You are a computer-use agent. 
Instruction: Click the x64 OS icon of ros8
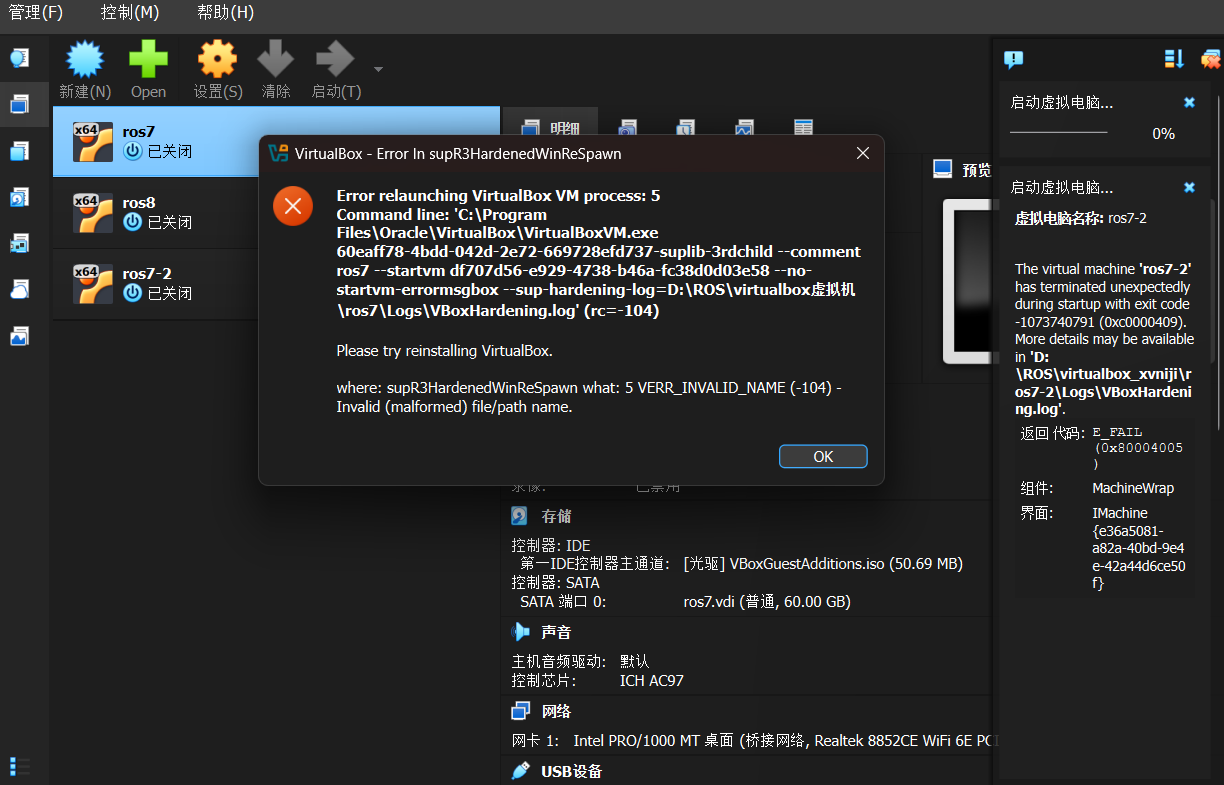tap(92, 213)
